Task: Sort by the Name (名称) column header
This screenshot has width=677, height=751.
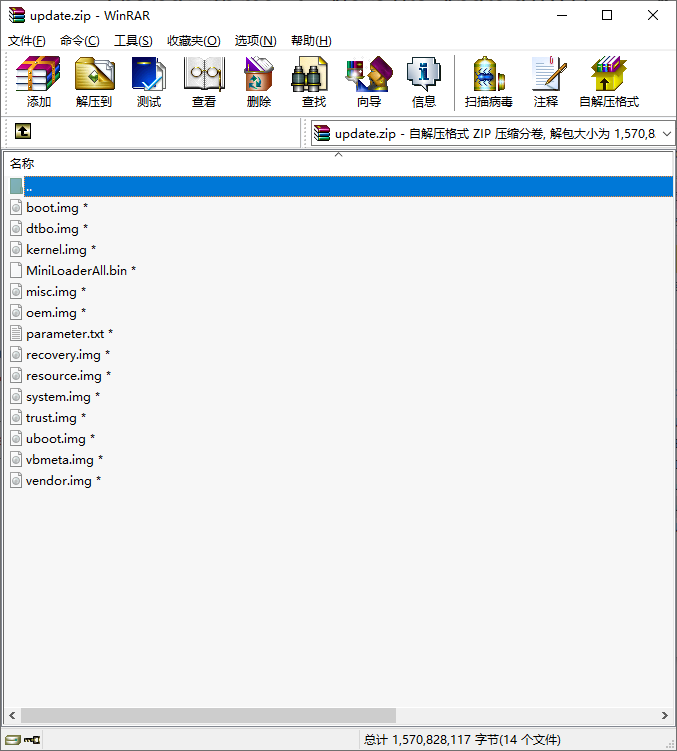Action: click(x=22, y=163)
